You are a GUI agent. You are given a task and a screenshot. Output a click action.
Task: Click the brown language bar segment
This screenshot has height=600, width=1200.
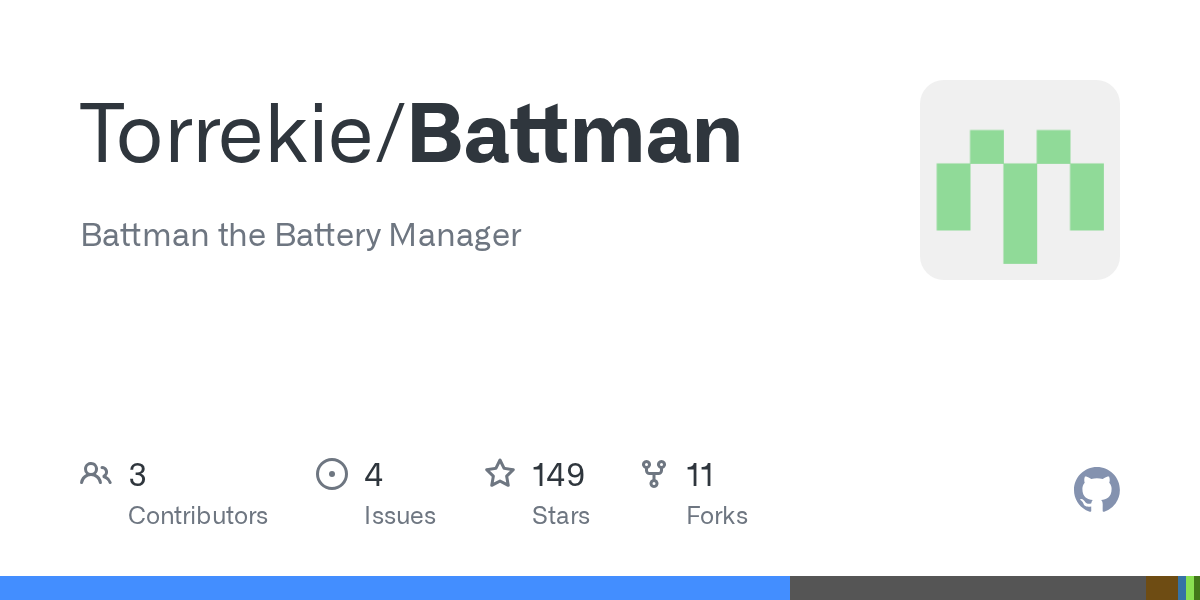click(1161, 588)
